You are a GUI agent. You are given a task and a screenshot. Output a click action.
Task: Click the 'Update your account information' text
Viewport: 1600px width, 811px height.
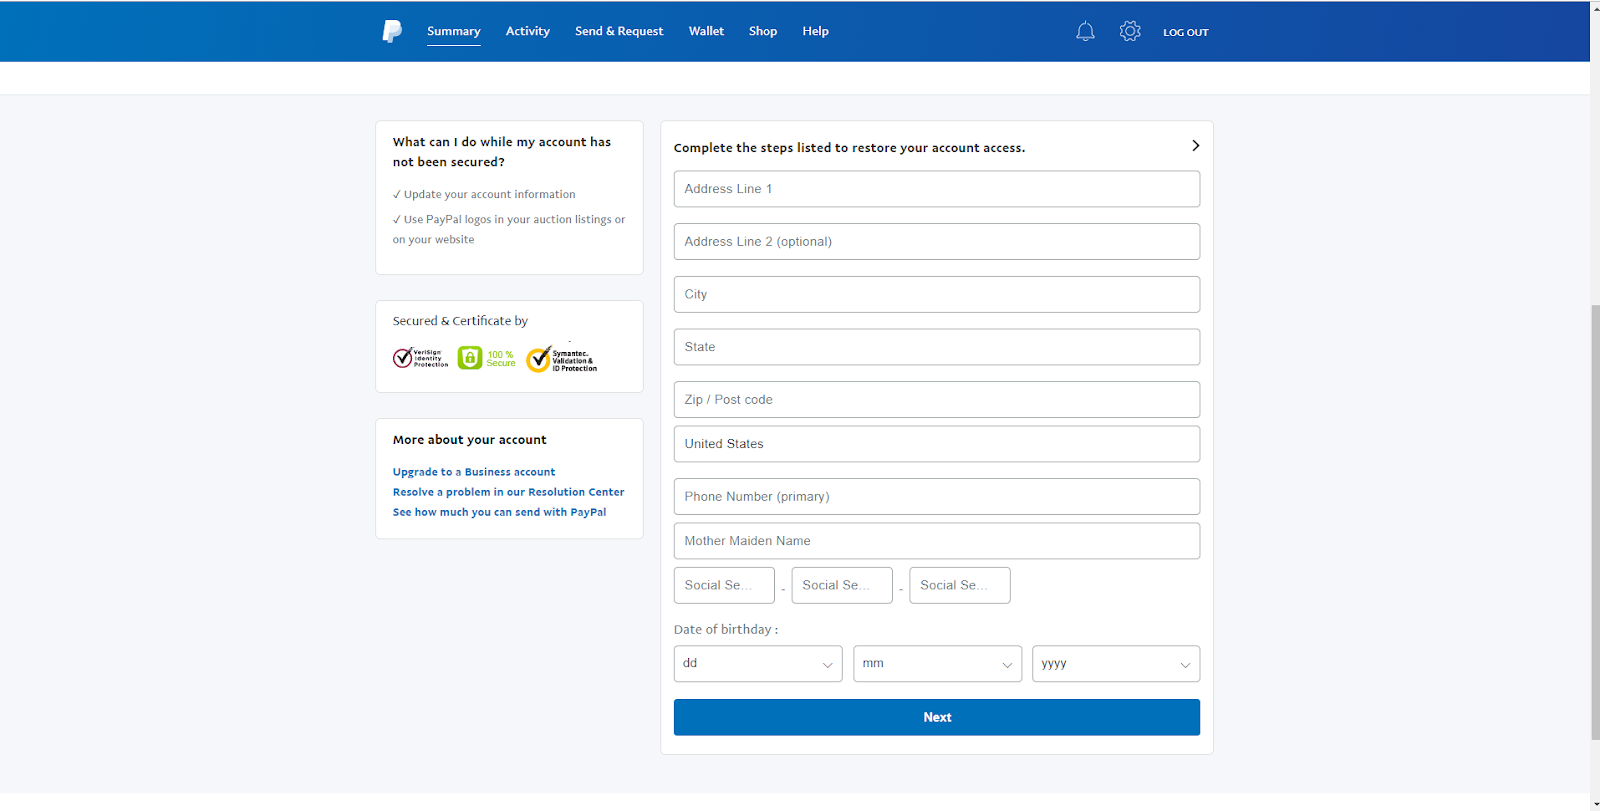click(x=490, y=195)
